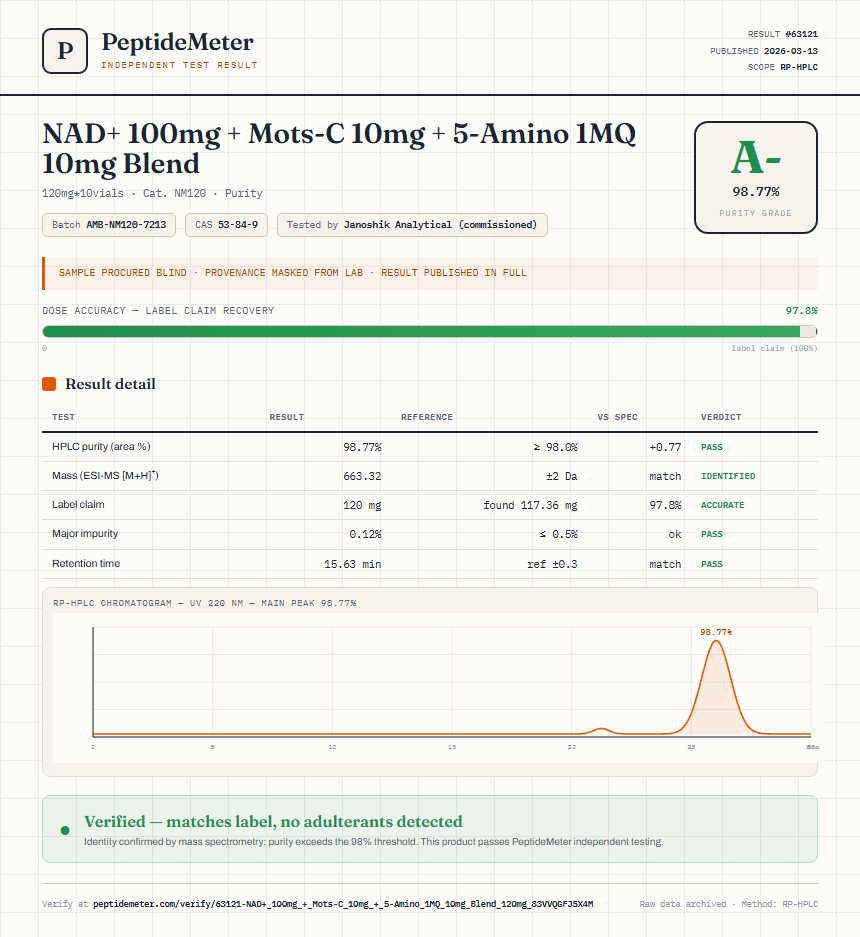The width and height of the screenshot is (860, 937).
Task: Click the ref ±0.3 reference value
Action: 552,564
